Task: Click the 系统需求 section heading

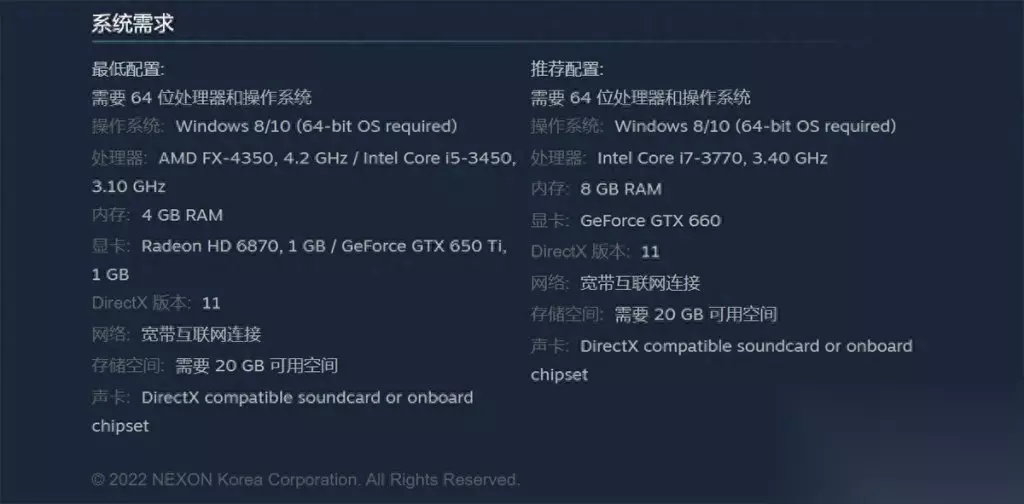Action: [x=133, y=24]
